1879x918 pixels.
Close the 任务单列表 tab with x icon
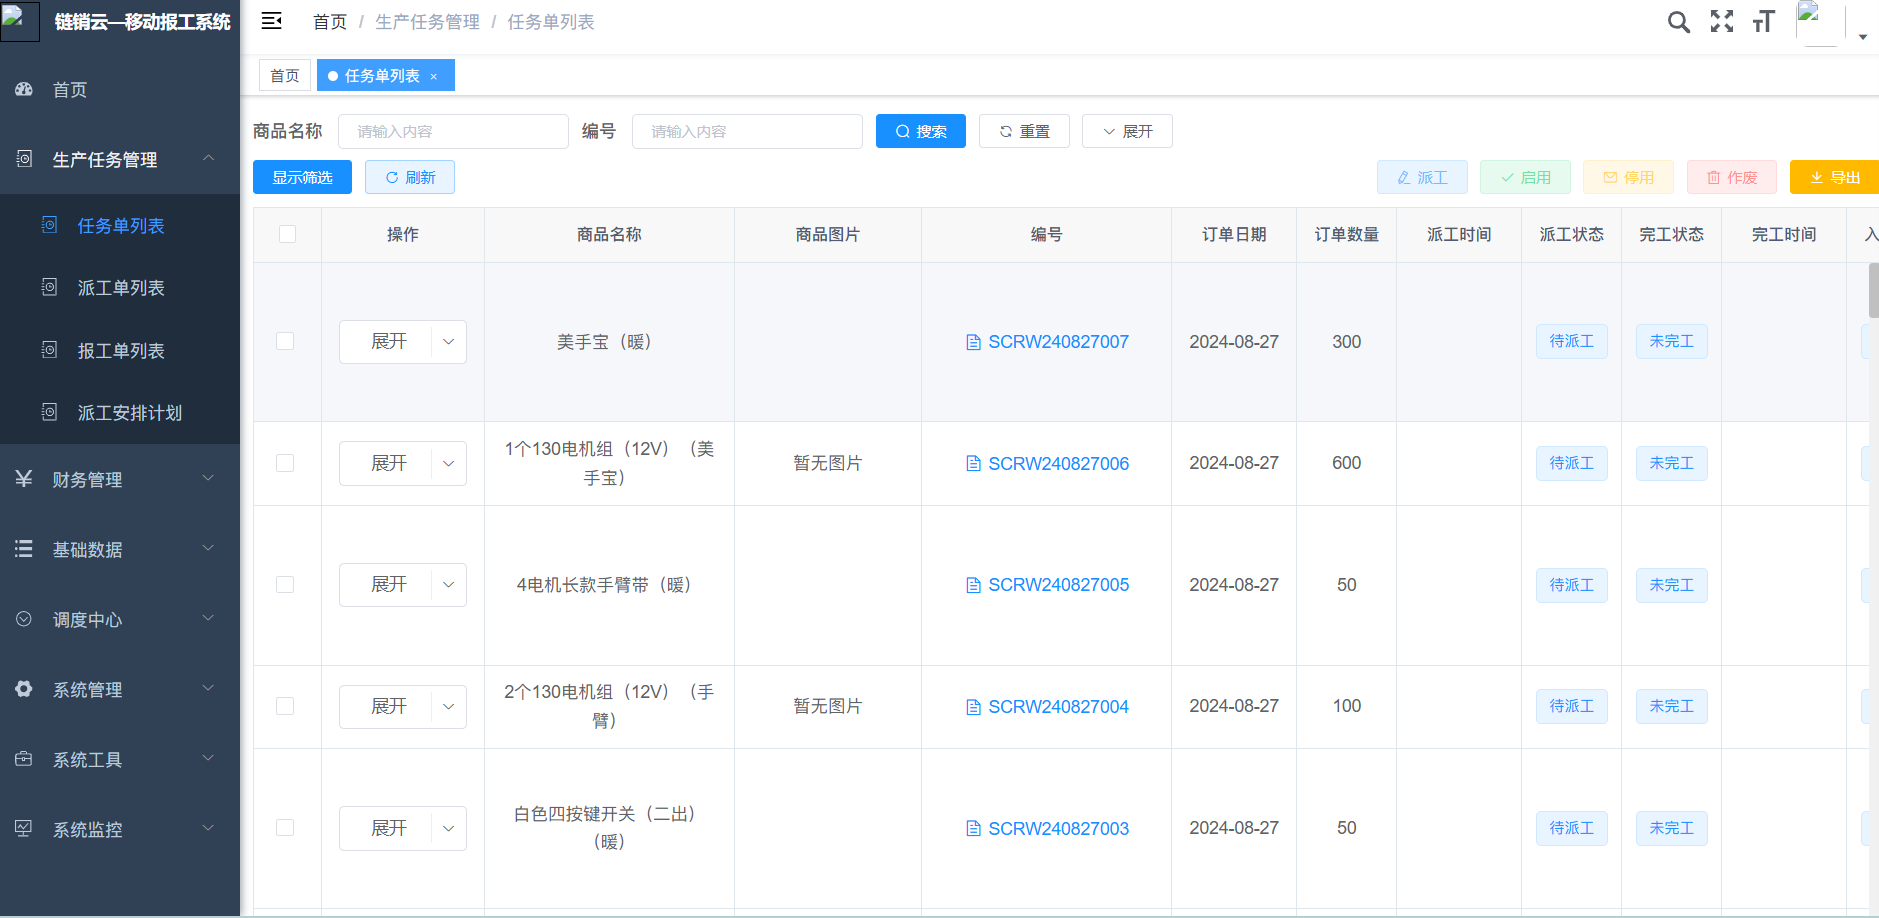tap(434, 76)
